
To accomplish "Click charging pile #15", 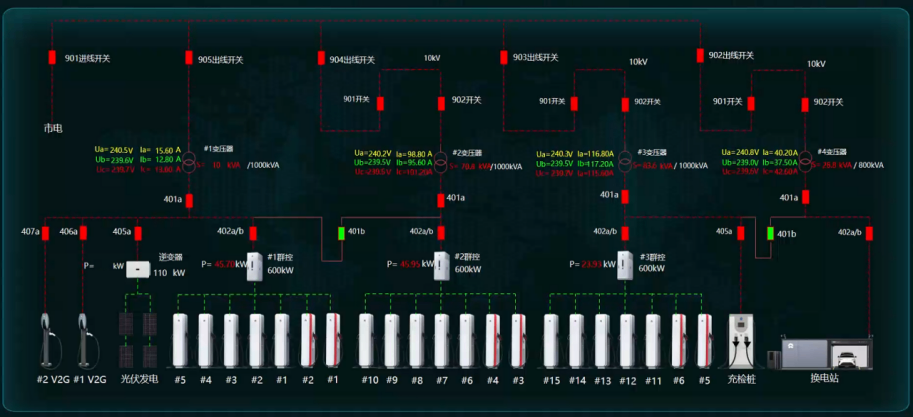I will (551, 340).
